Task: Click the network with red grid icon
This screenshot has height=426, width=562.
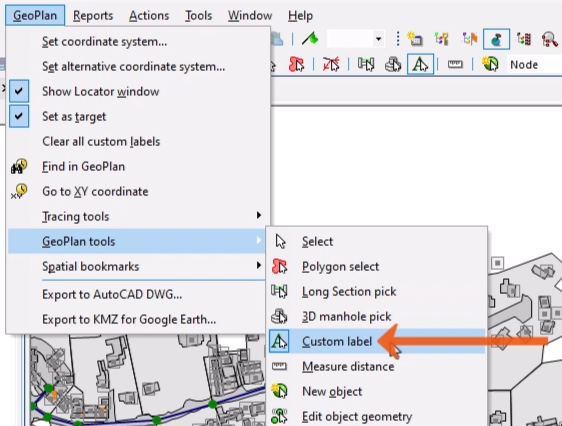Action: (524, 39)
